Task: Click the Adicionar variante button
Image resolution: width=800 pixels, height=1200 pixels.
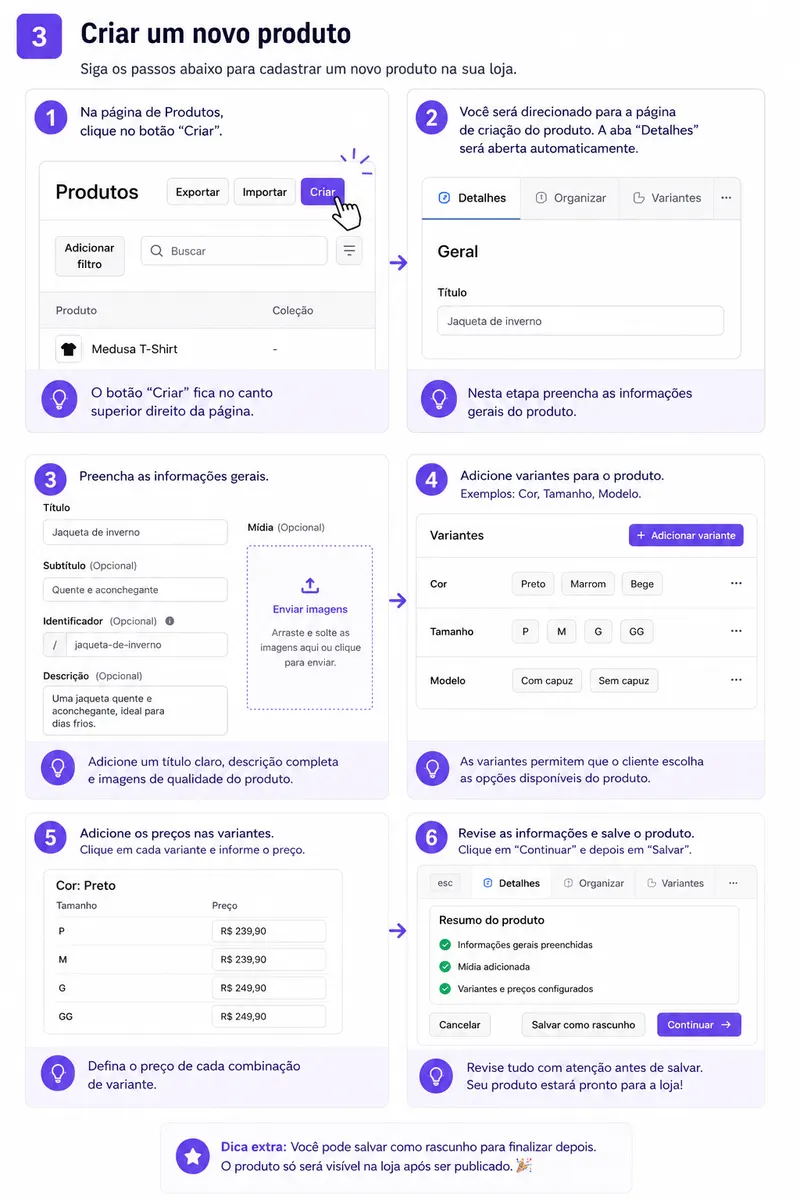Action: click(x=686, y=535)
